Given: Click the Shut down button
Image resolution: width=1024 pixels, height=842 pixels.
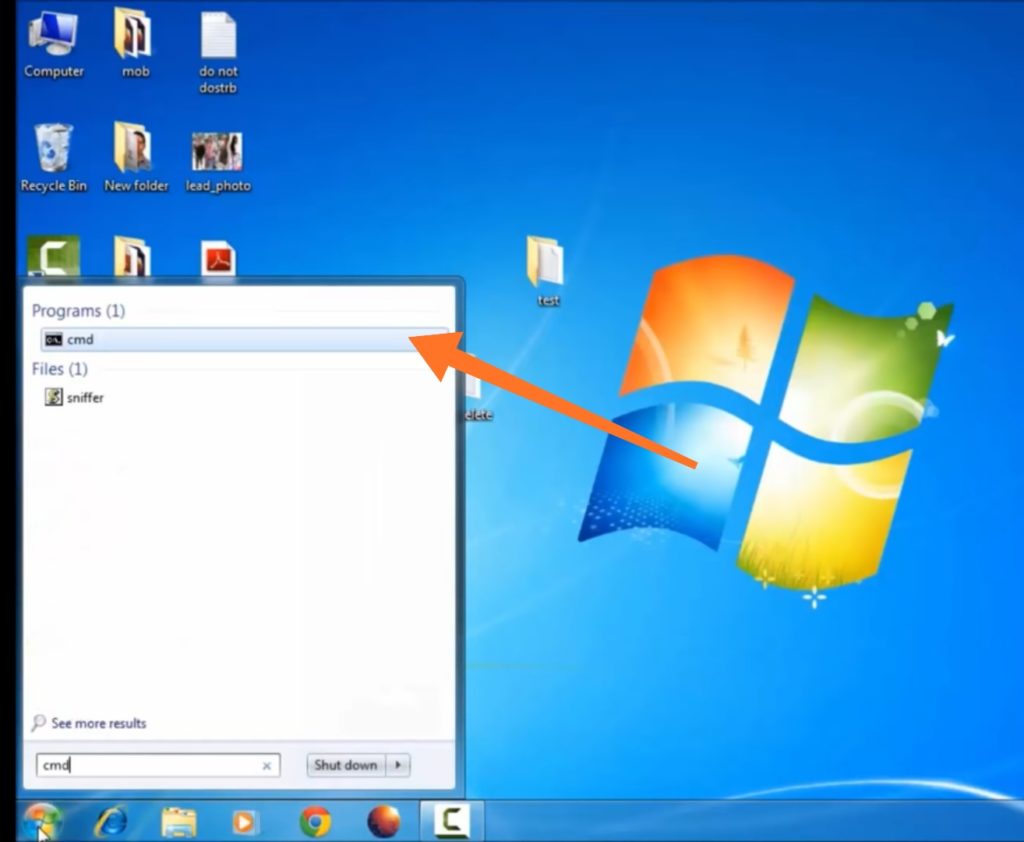Looking at the screenshot, I should coord(346,765).
